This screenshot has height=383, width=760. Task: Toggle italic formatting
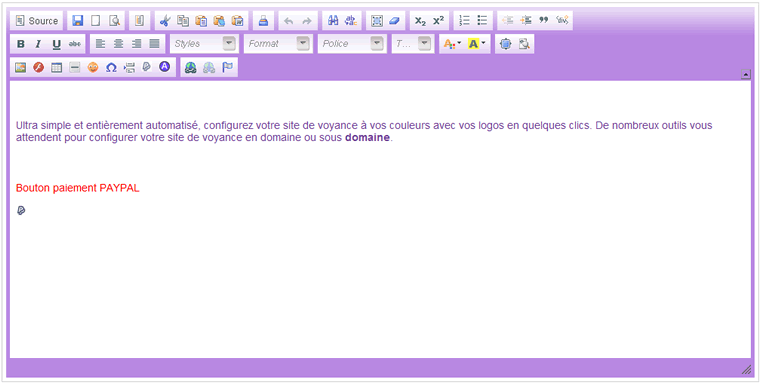(38, 44)
